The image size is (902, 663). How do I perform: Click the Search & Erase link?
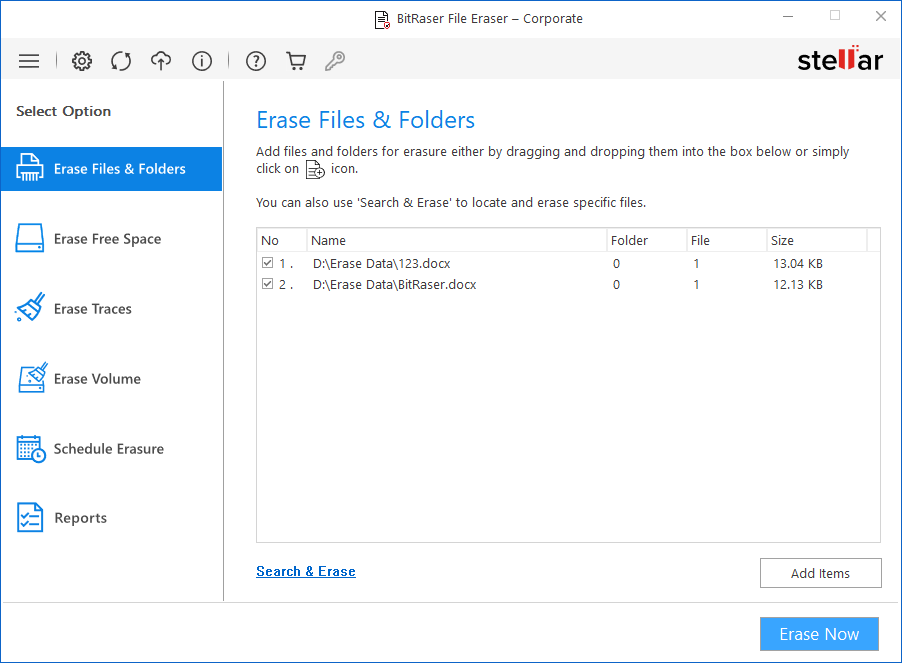tap(306, 572)
